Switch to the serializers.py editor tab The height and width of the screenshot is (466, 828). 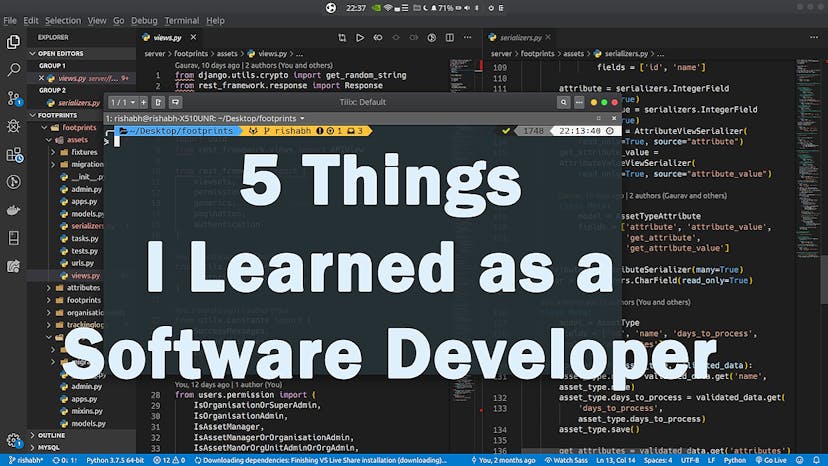click(520, 38)
